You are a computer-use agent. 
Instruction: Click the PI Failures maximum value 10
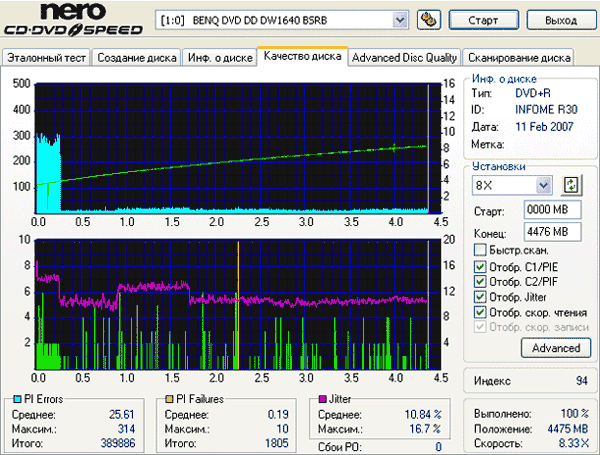coord(282,429)
